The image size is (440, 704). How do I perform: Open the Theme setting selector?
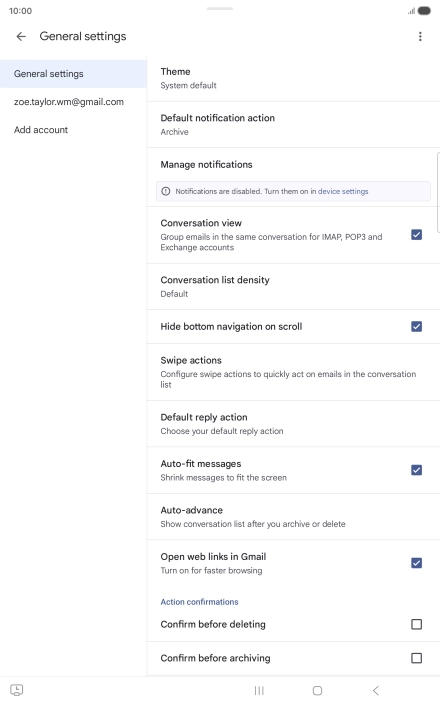point(293,79)
